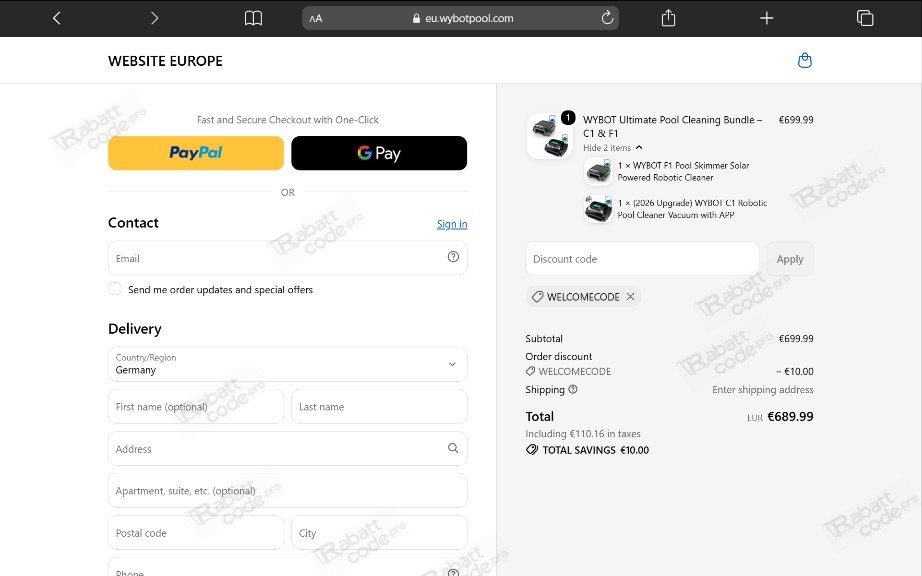Click the Shipping info question icon
This screenshot has width=922, height=576.
point(573,389)
